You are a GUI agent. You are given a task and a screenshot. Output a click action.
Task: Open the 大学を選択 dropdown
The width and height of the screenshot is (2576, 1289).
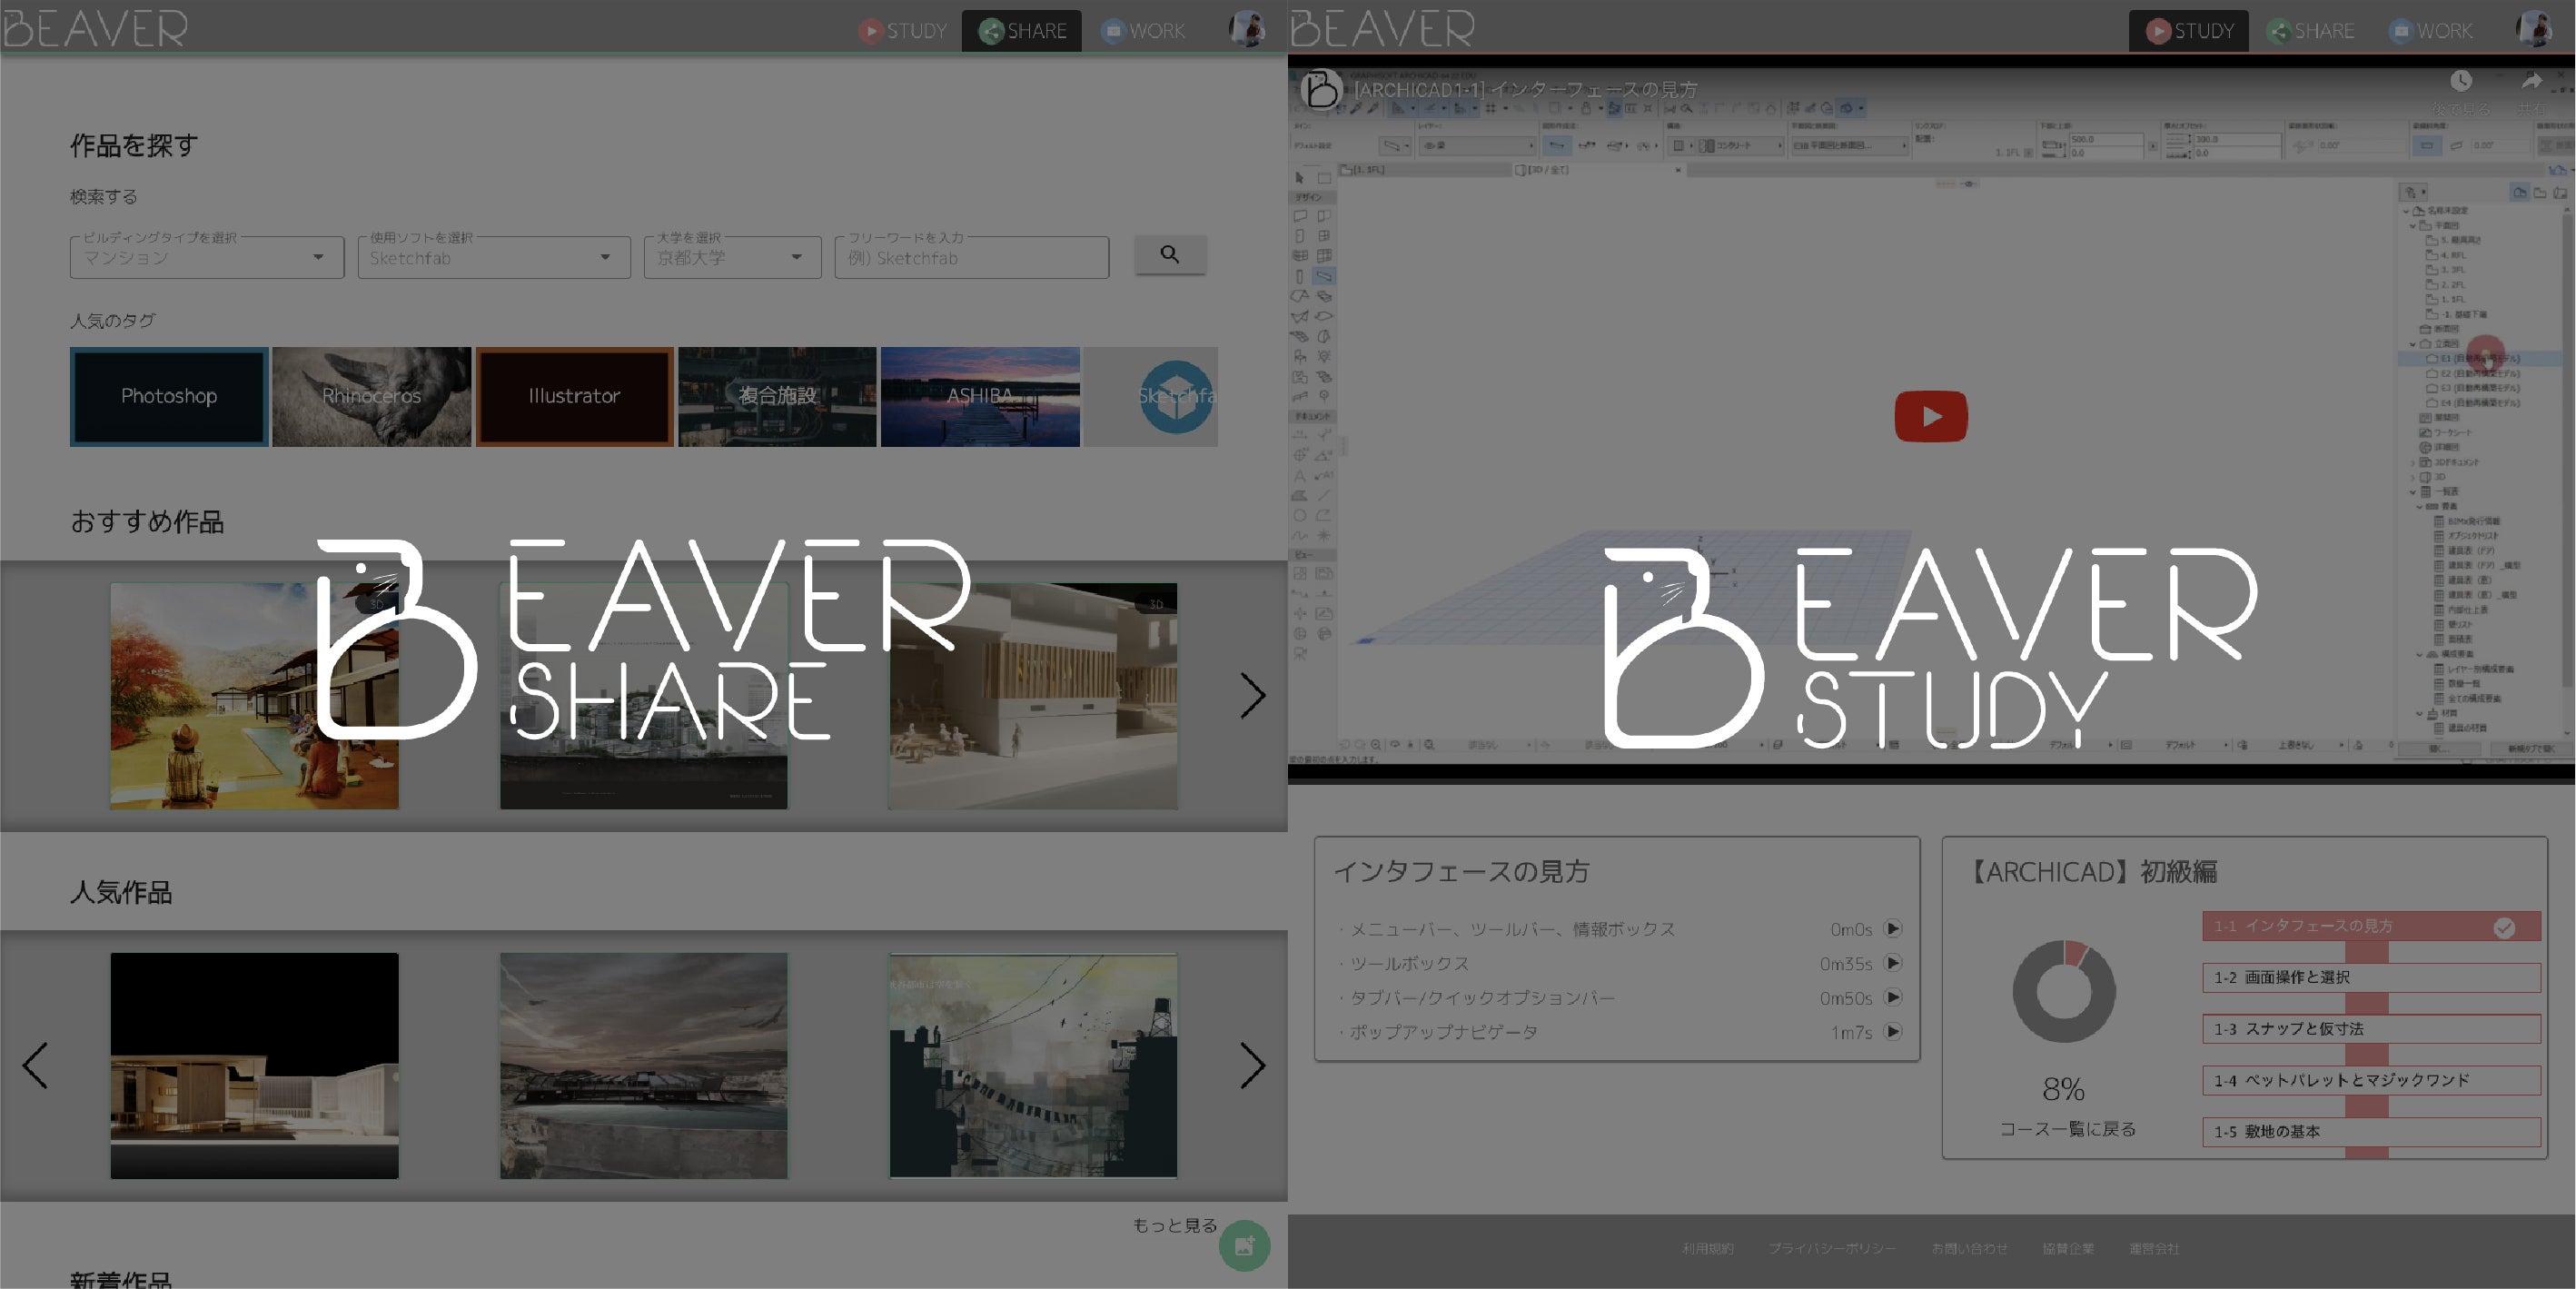732,257
